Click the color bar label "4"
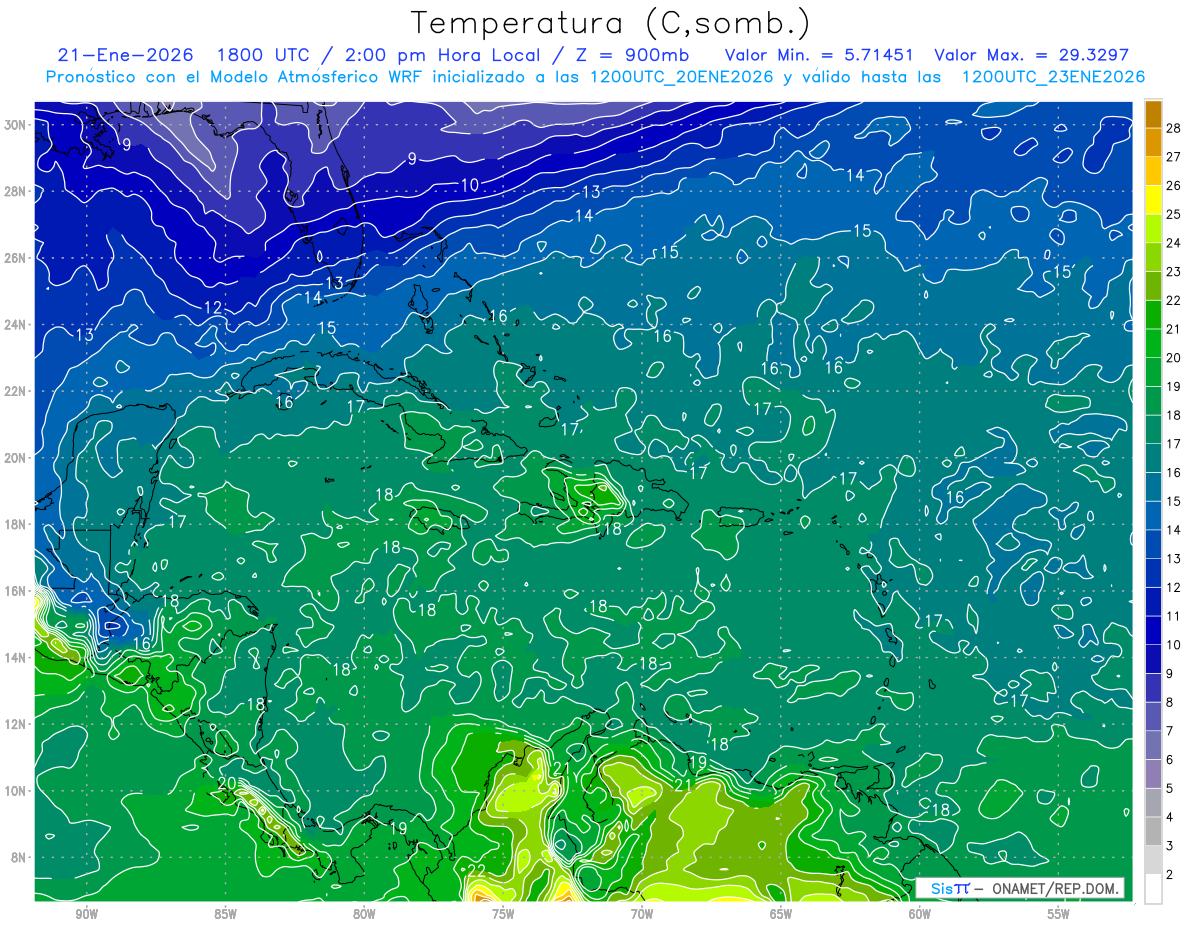 click(x=1171, y=817)
